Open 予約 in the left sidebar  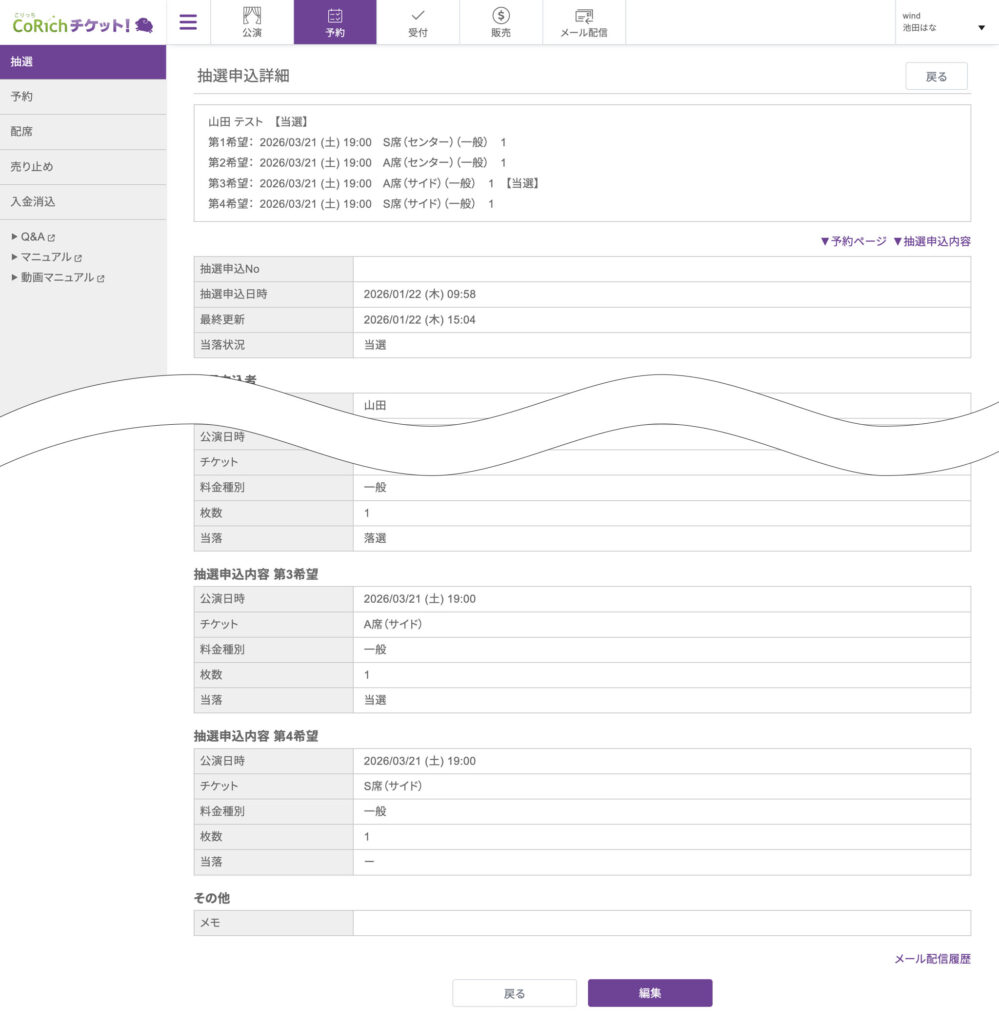83,97
